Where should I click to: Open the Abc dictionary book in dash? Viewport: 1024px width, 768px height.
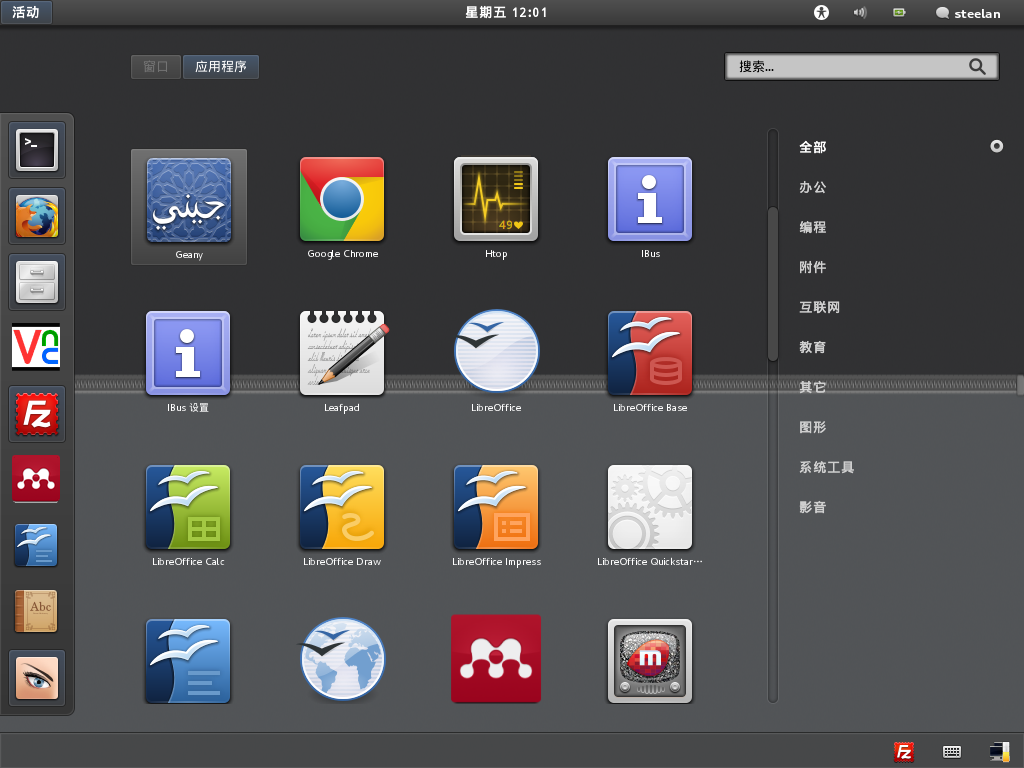pyautogui.click(x=37, y=611)
